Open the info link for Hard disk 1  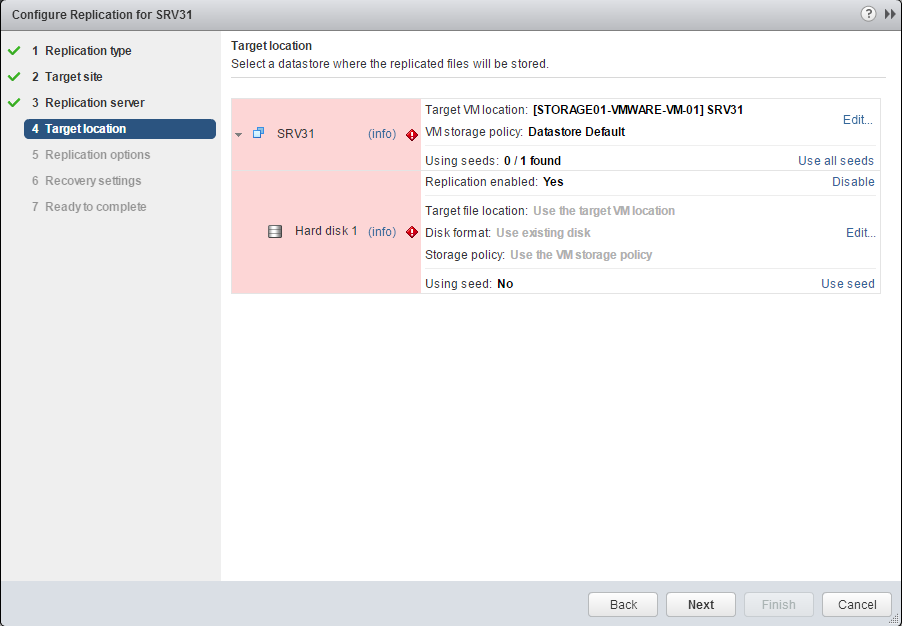(x=382, y=231)
